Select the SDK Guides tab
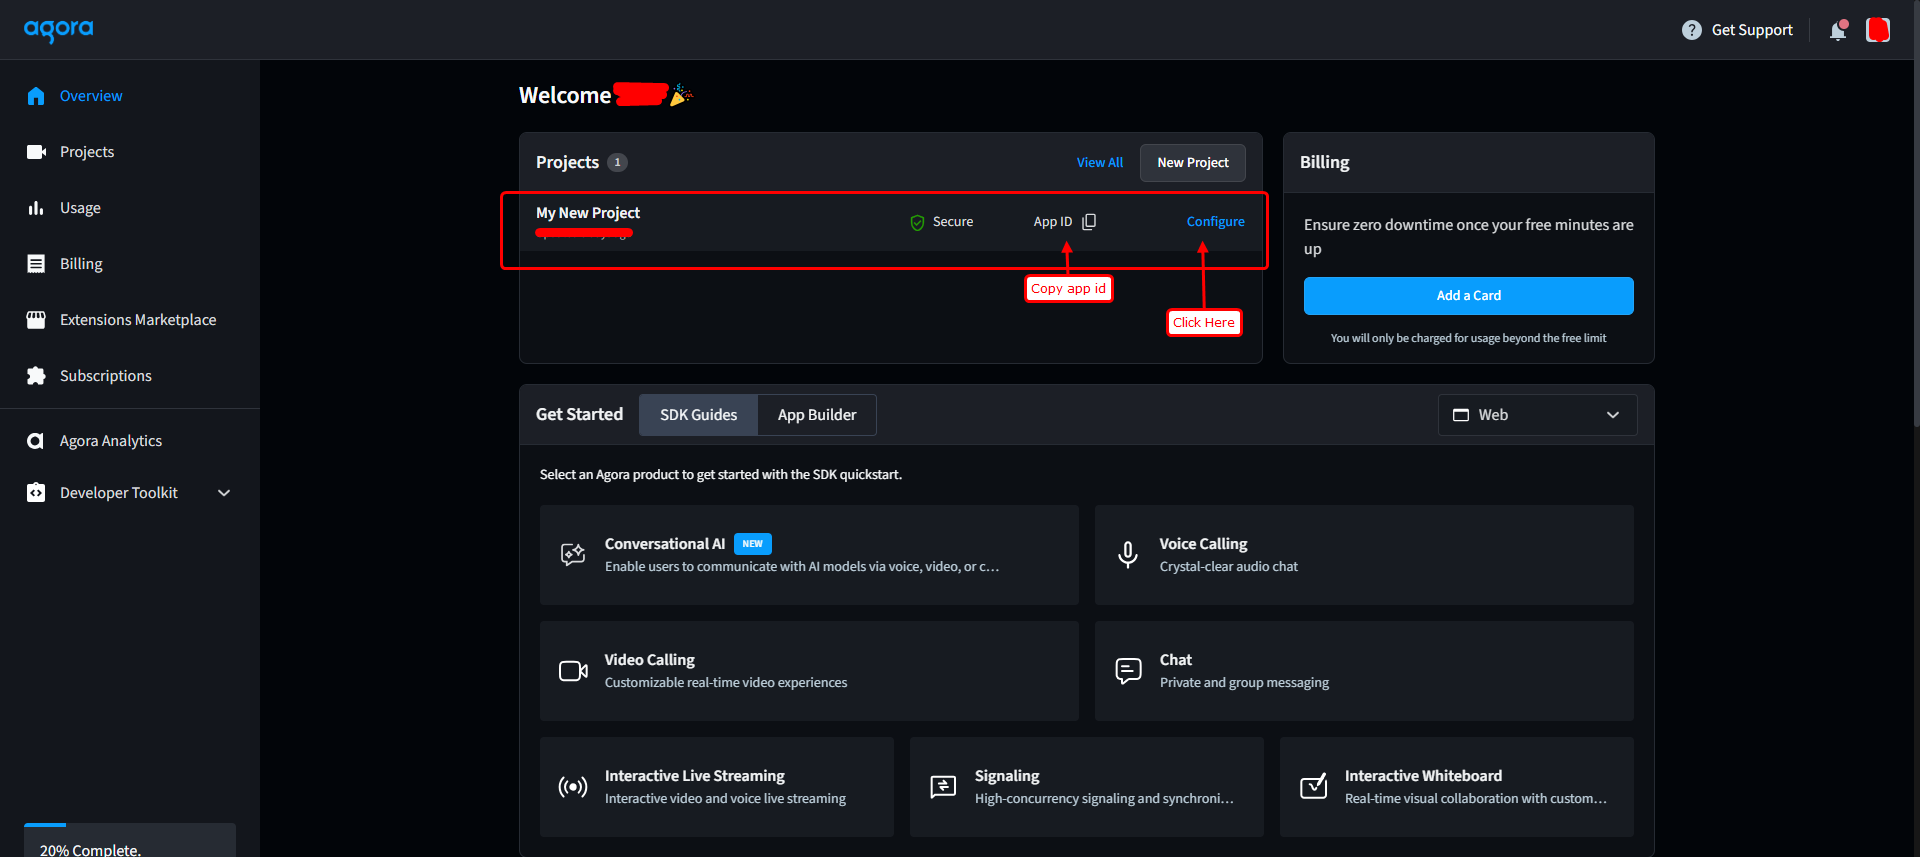Viewport: 1920px width, 857px height. coord(698,415)
